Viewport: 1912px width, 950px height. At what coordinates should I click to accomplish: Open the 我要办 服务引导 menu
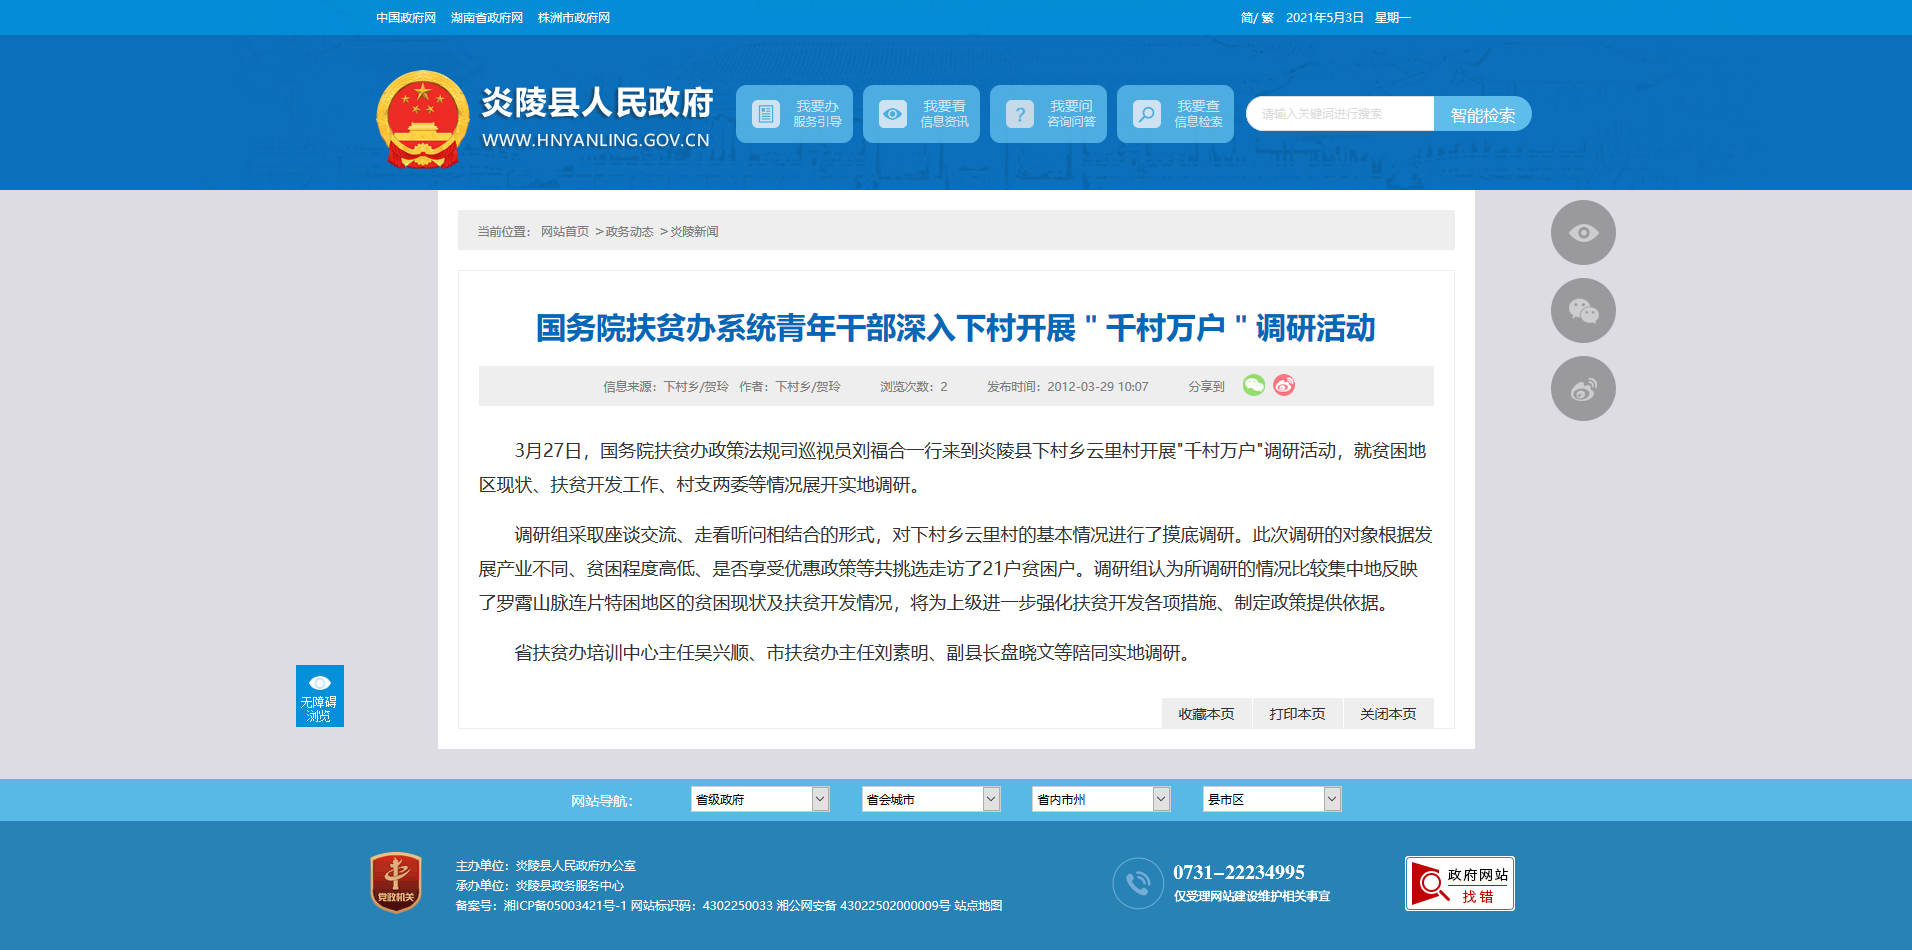pyautogui.click(x=794, y=114)
